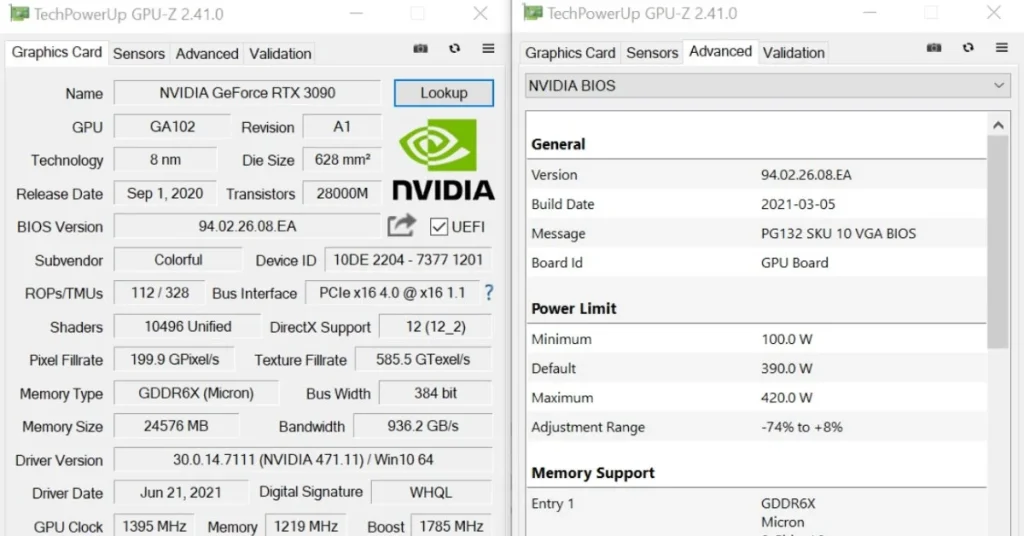NVIDIA logo in left window

pyautogui.click(x=443, y=159)
